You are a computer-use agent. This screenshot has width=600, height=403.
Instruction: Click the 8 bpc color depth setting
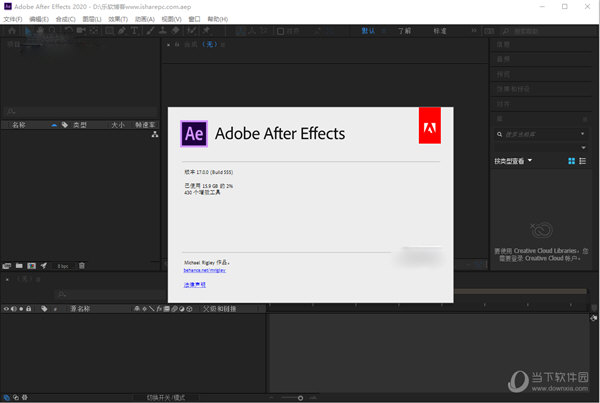tap(63, 266)
